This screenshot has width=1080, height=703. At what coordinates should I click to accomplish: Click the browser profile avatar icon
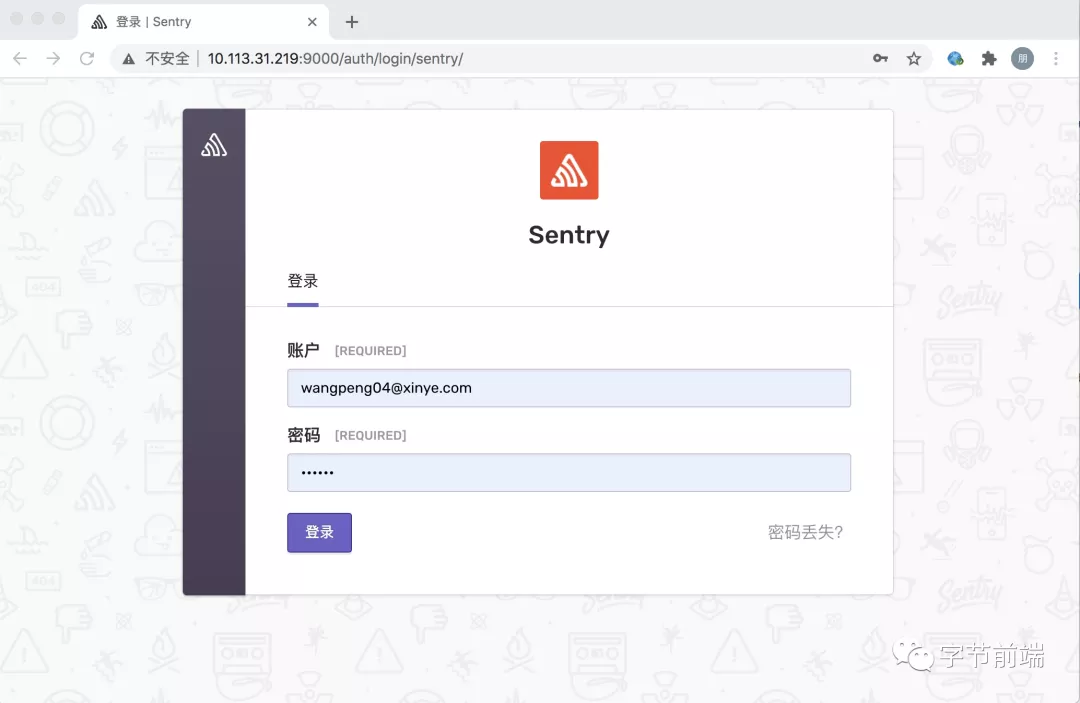(x=1022, y=58)
